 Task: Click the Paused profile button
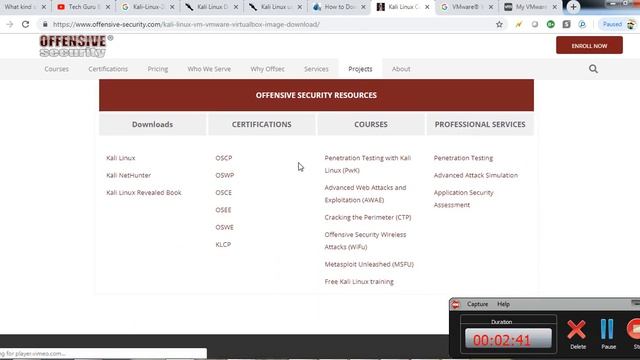(x=619, y=24)
